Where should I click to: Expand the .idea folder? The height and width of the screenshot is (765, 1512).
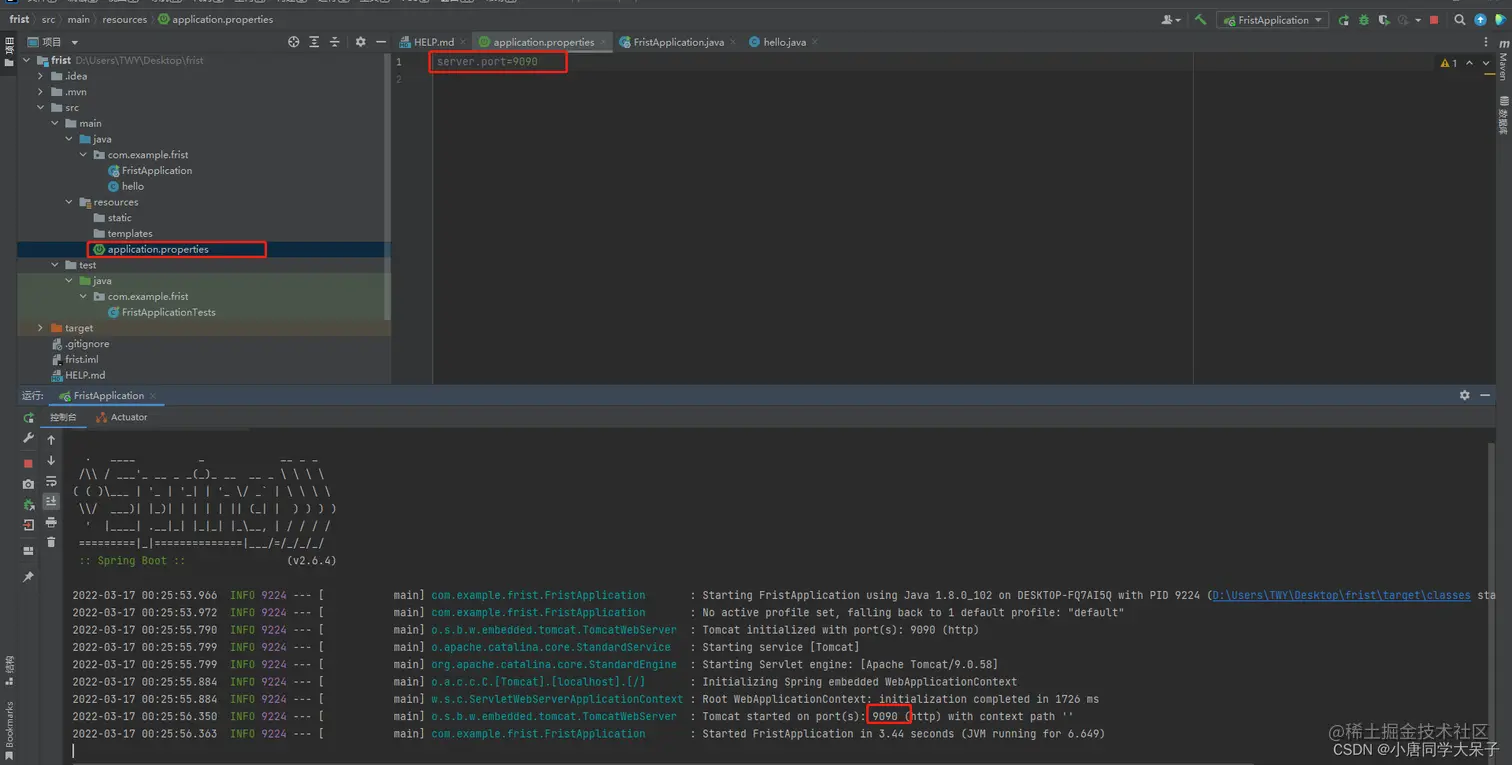[x=41, y=76]
